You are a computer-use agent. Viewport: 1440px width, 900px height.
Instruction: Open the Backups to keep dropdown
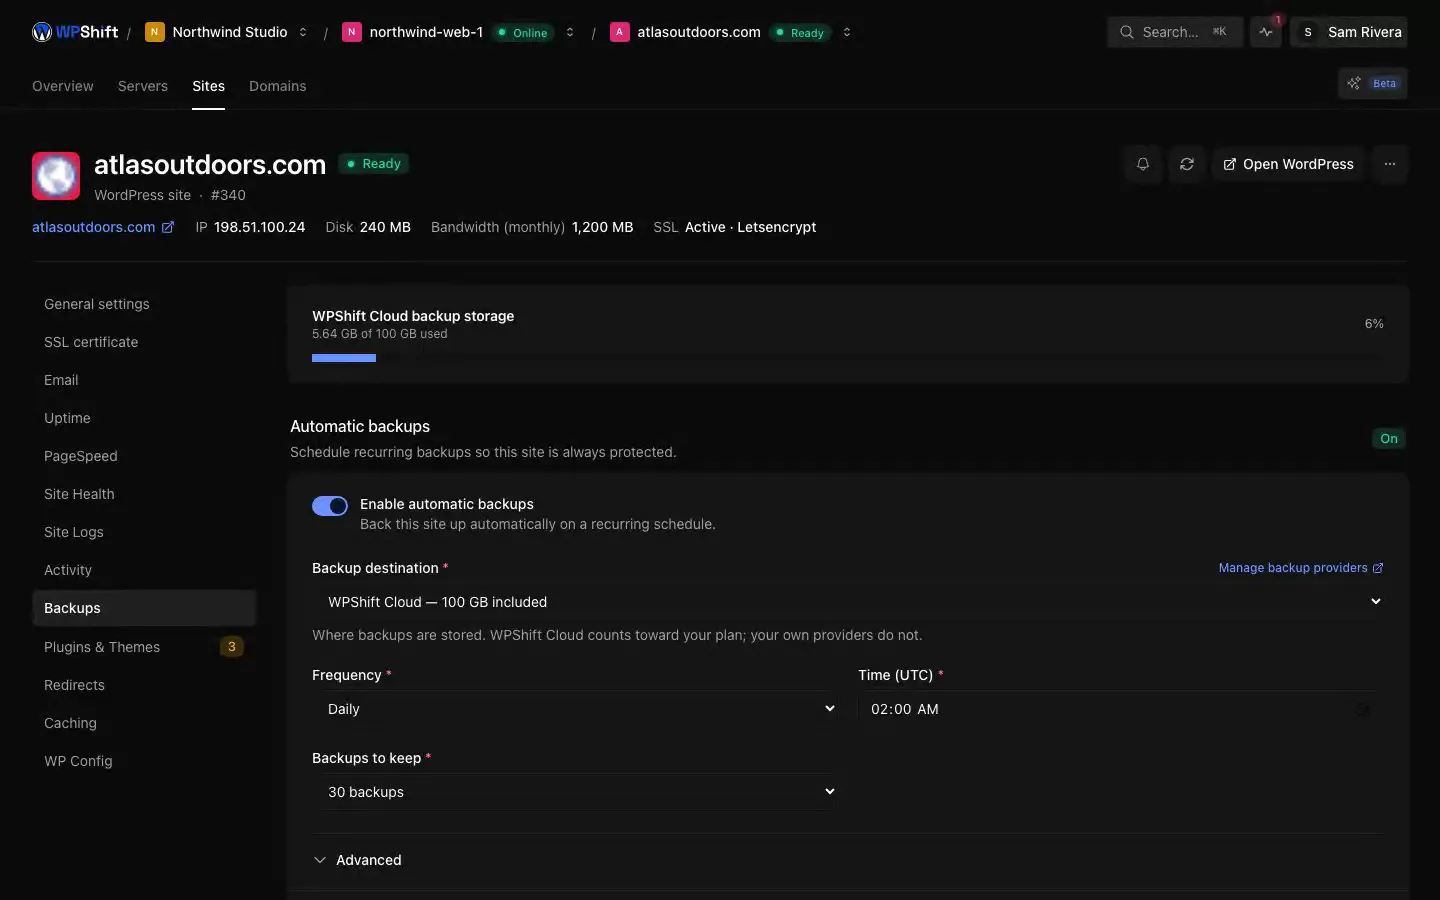pos(575,792)
